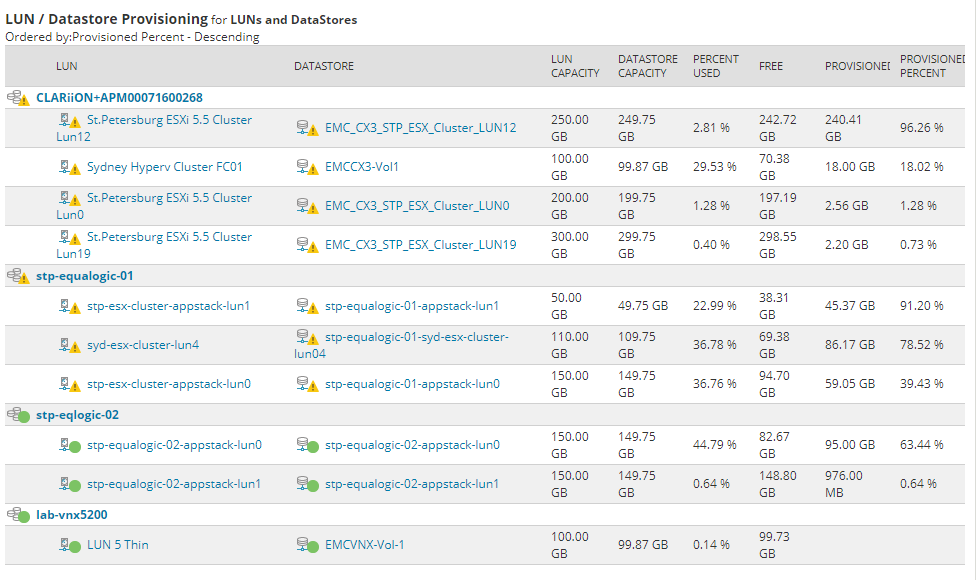The height and width of the screenshot is (580, 979).
Task: Open datastore EMCVNX-Vol-1 link
Action: click(365, 545)
